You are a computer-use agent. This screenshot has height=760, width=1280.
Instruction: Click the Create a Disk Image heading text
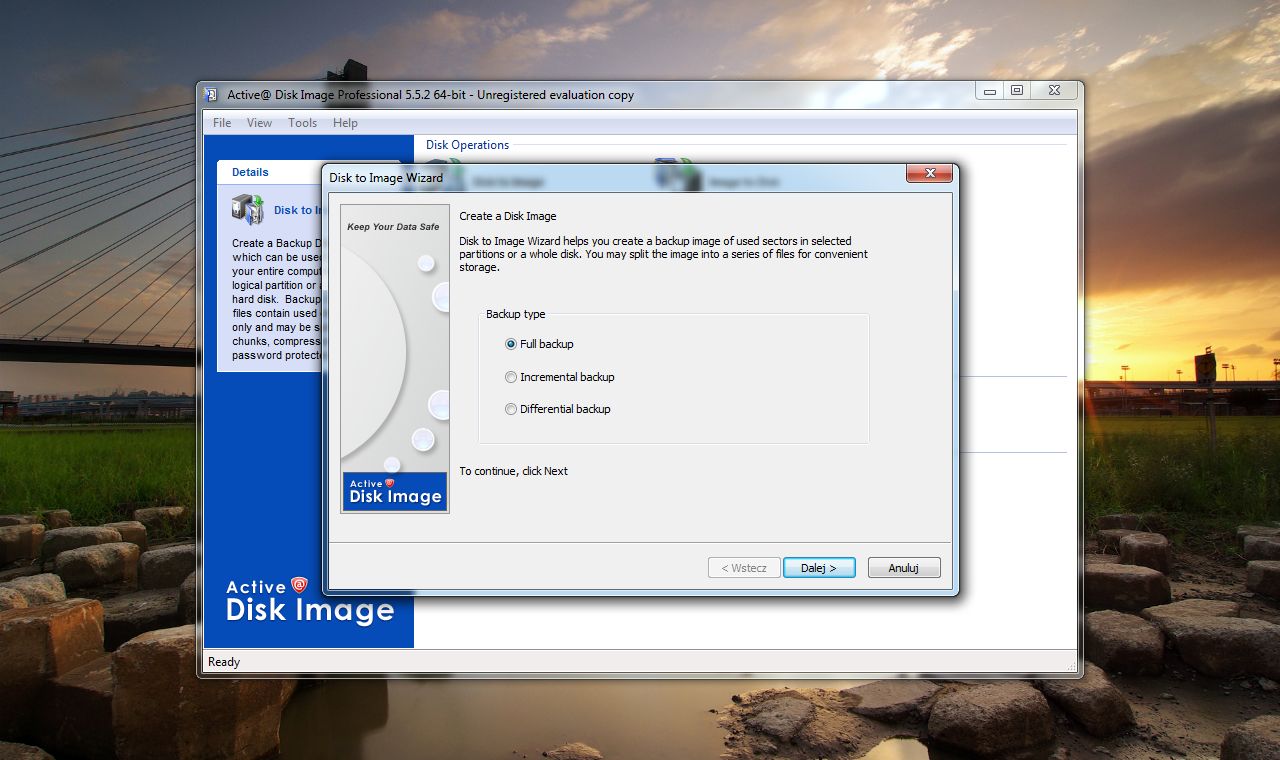pos(508,216)
